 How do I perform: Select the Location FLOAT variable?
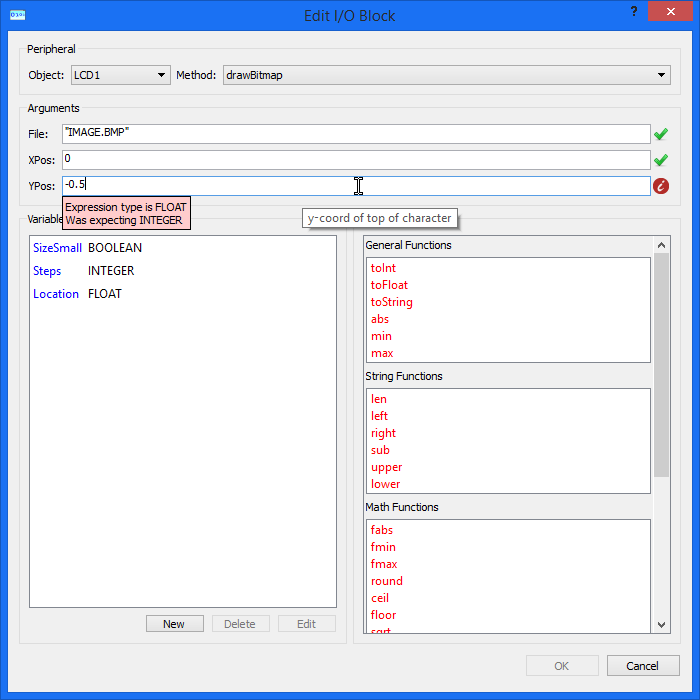coord(77,294)
